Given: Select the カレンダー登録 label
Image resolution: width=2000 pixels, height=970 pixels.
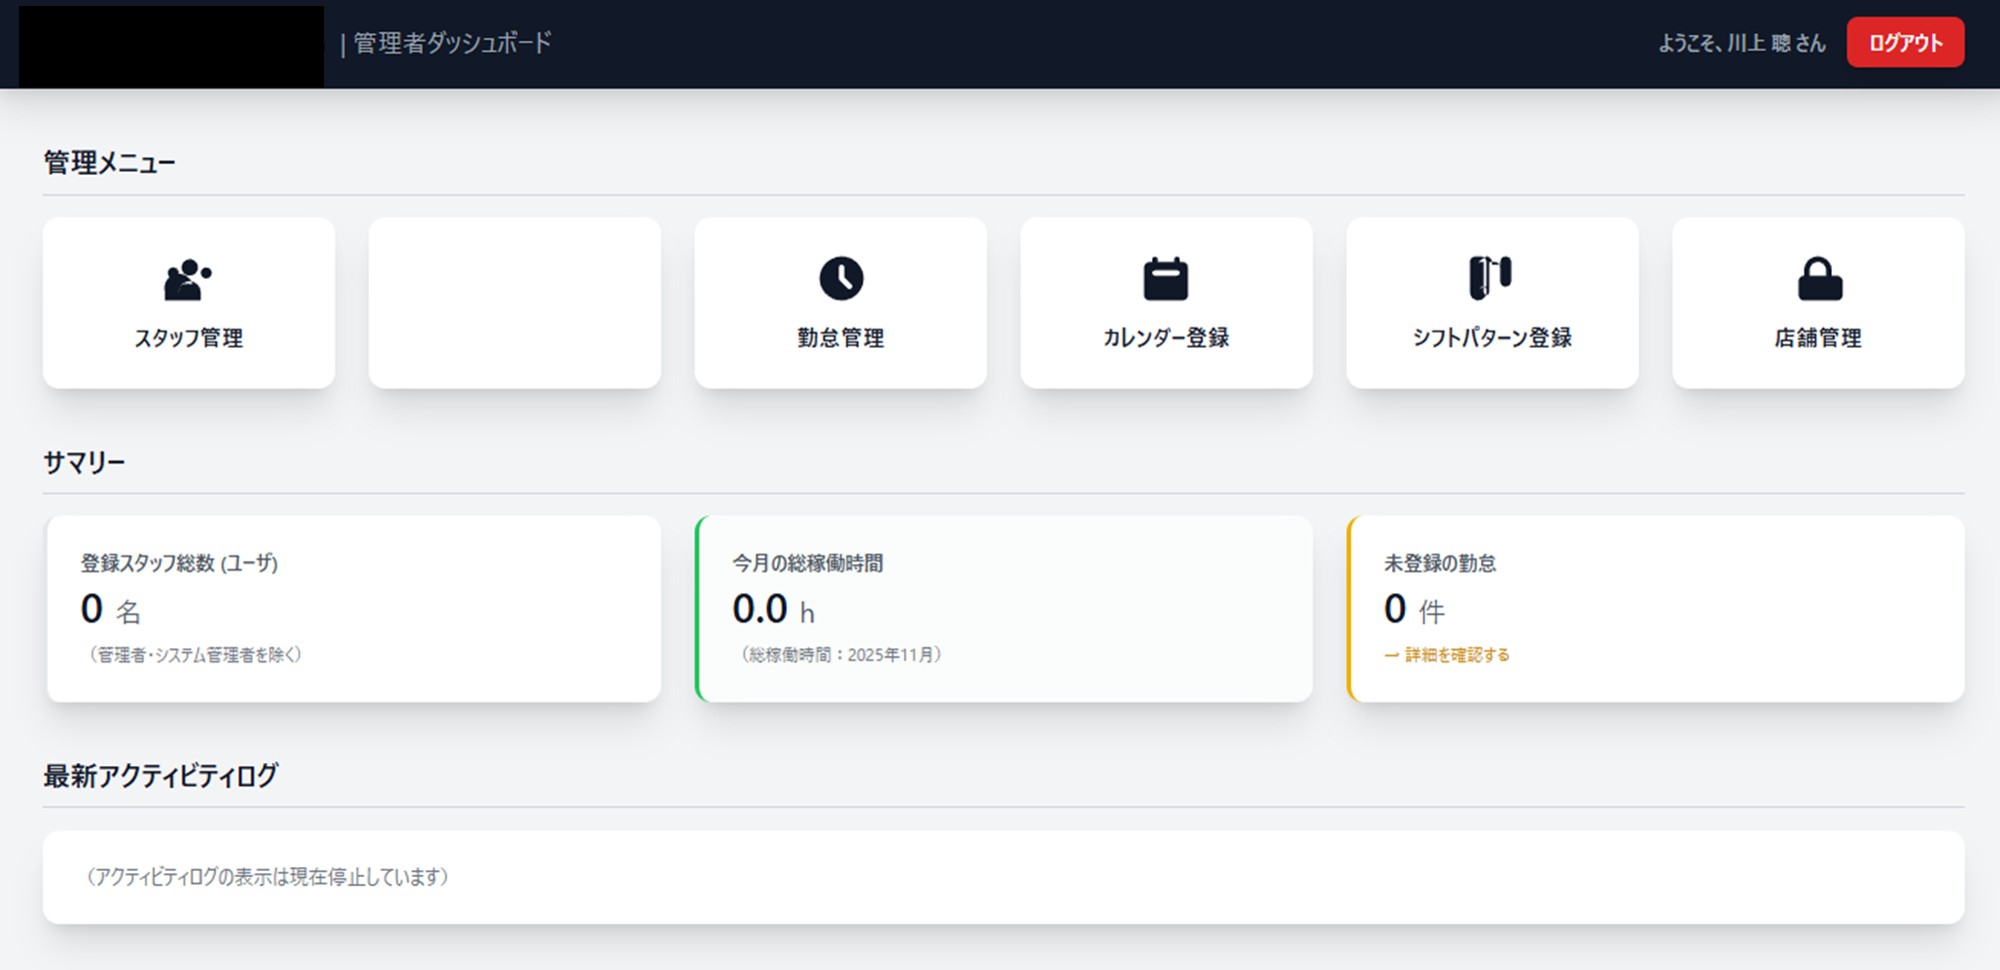Looking at the screenshot, I should coord(1166,338).
